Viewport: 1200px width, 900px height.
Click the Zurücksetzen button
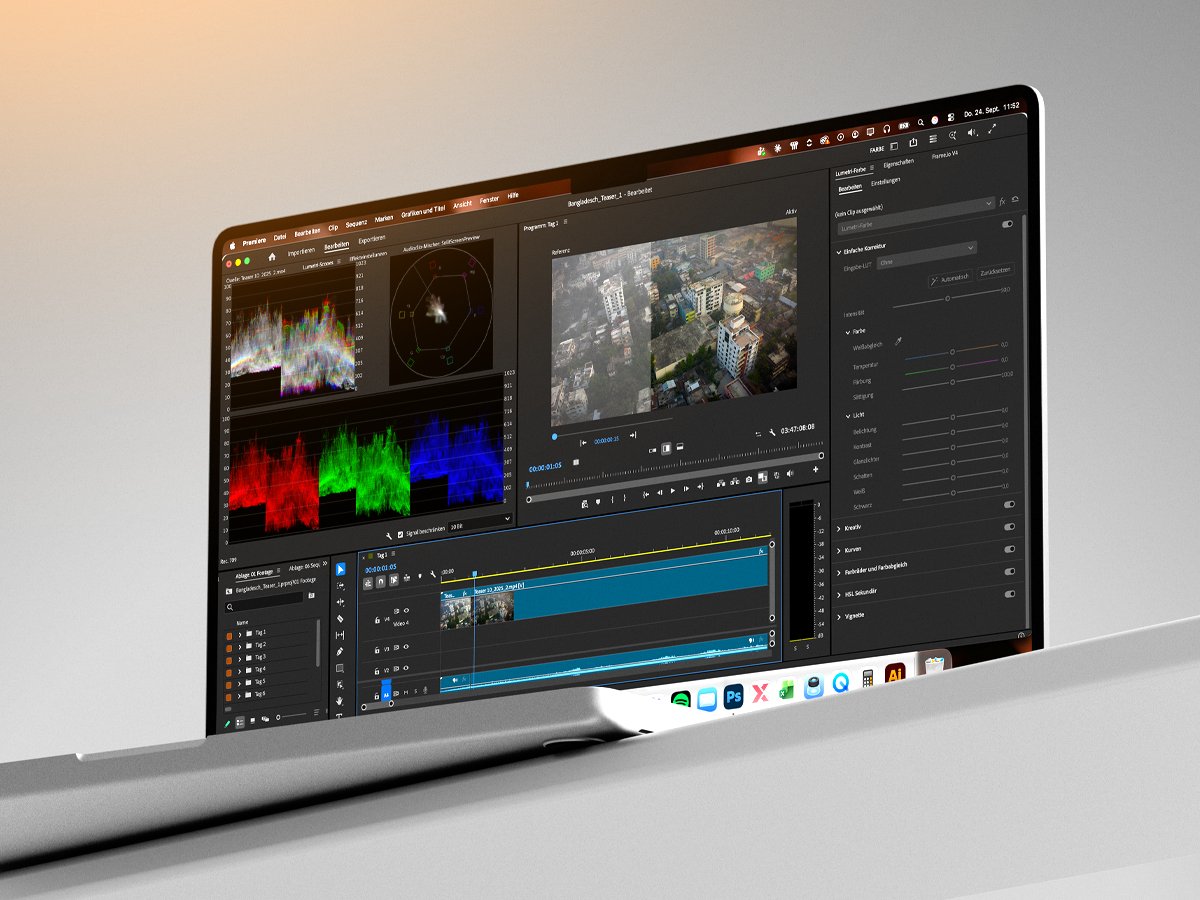point(996,271)
